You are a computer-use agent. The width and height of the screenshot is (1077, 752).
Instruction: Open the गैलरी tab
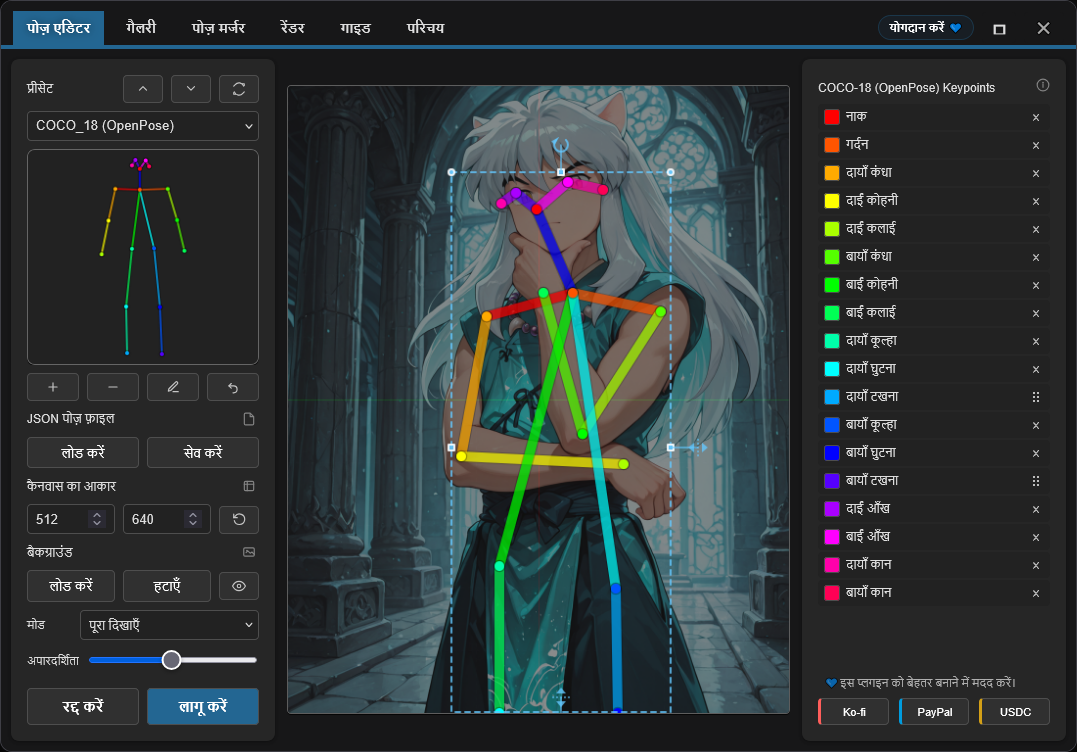point(141,28)
